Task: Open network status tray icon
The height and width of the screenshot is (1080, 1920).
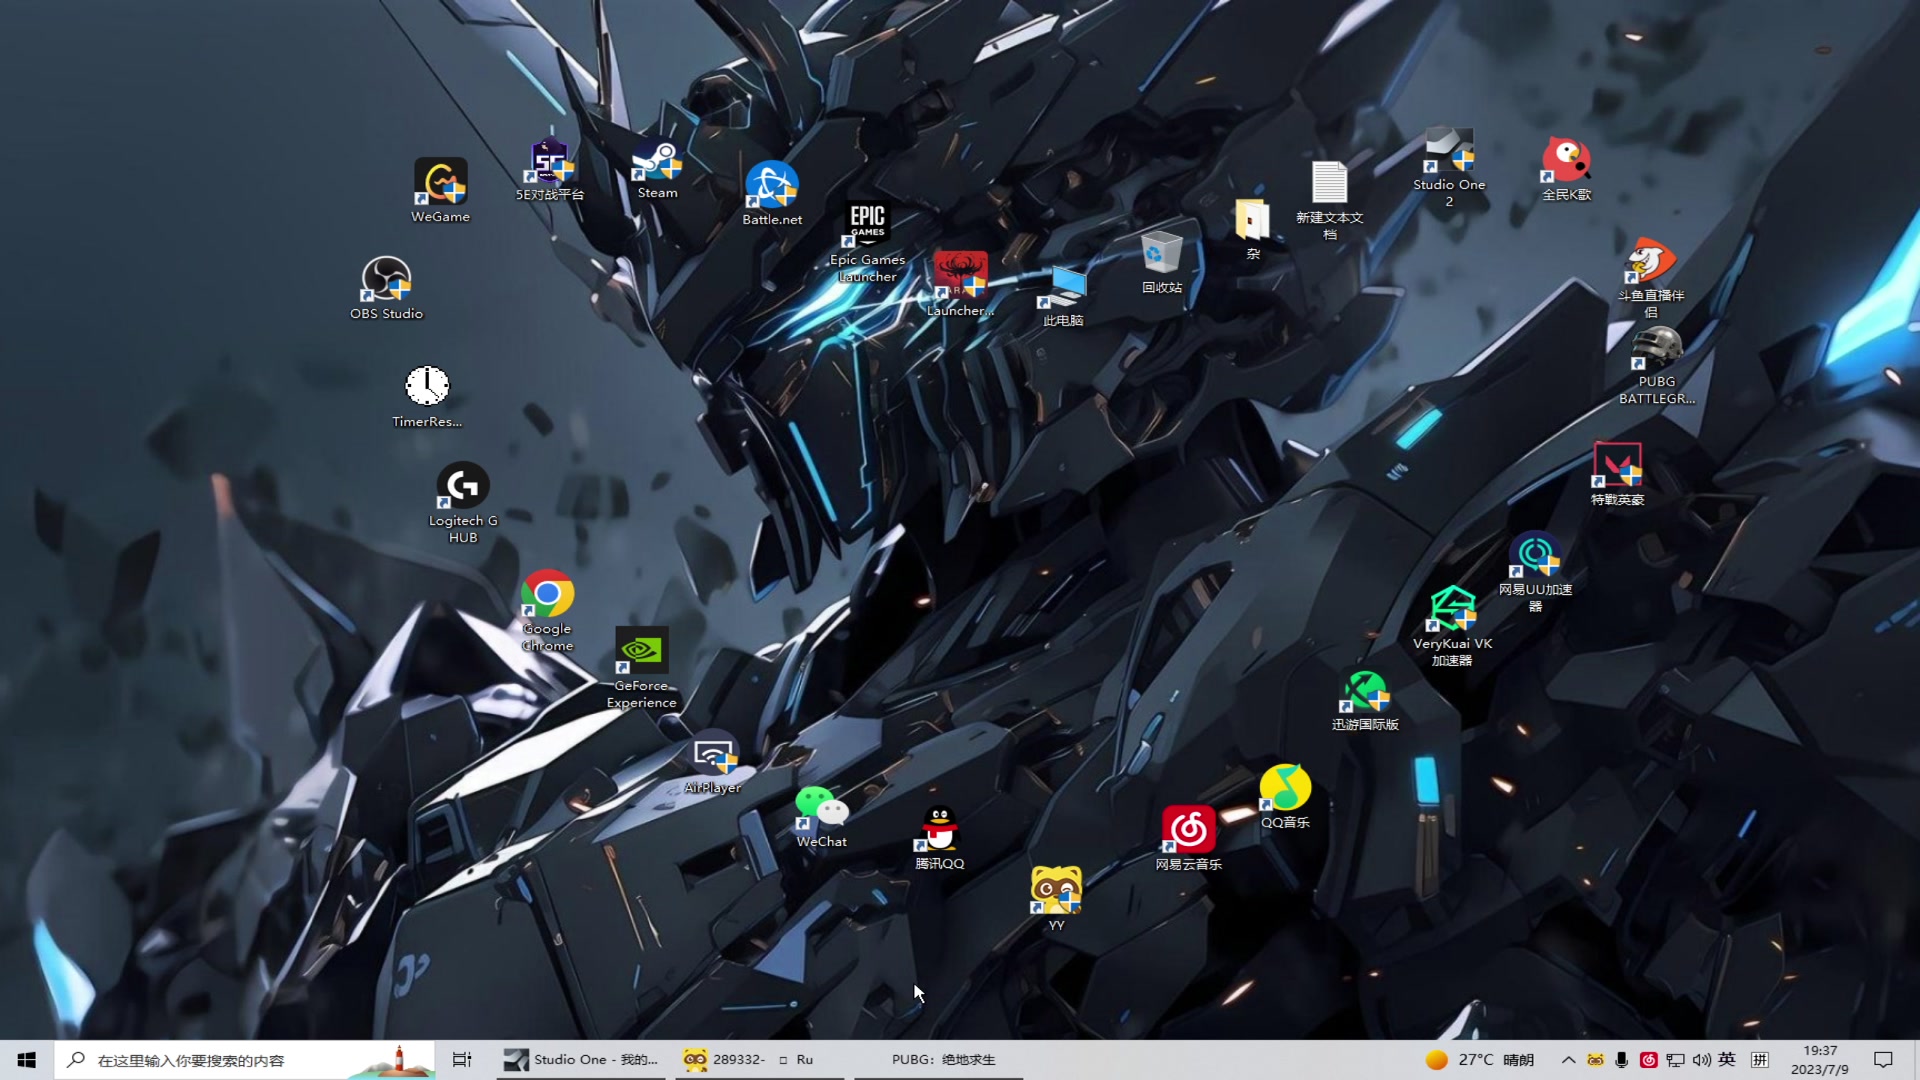Action: point(1675,1060)
